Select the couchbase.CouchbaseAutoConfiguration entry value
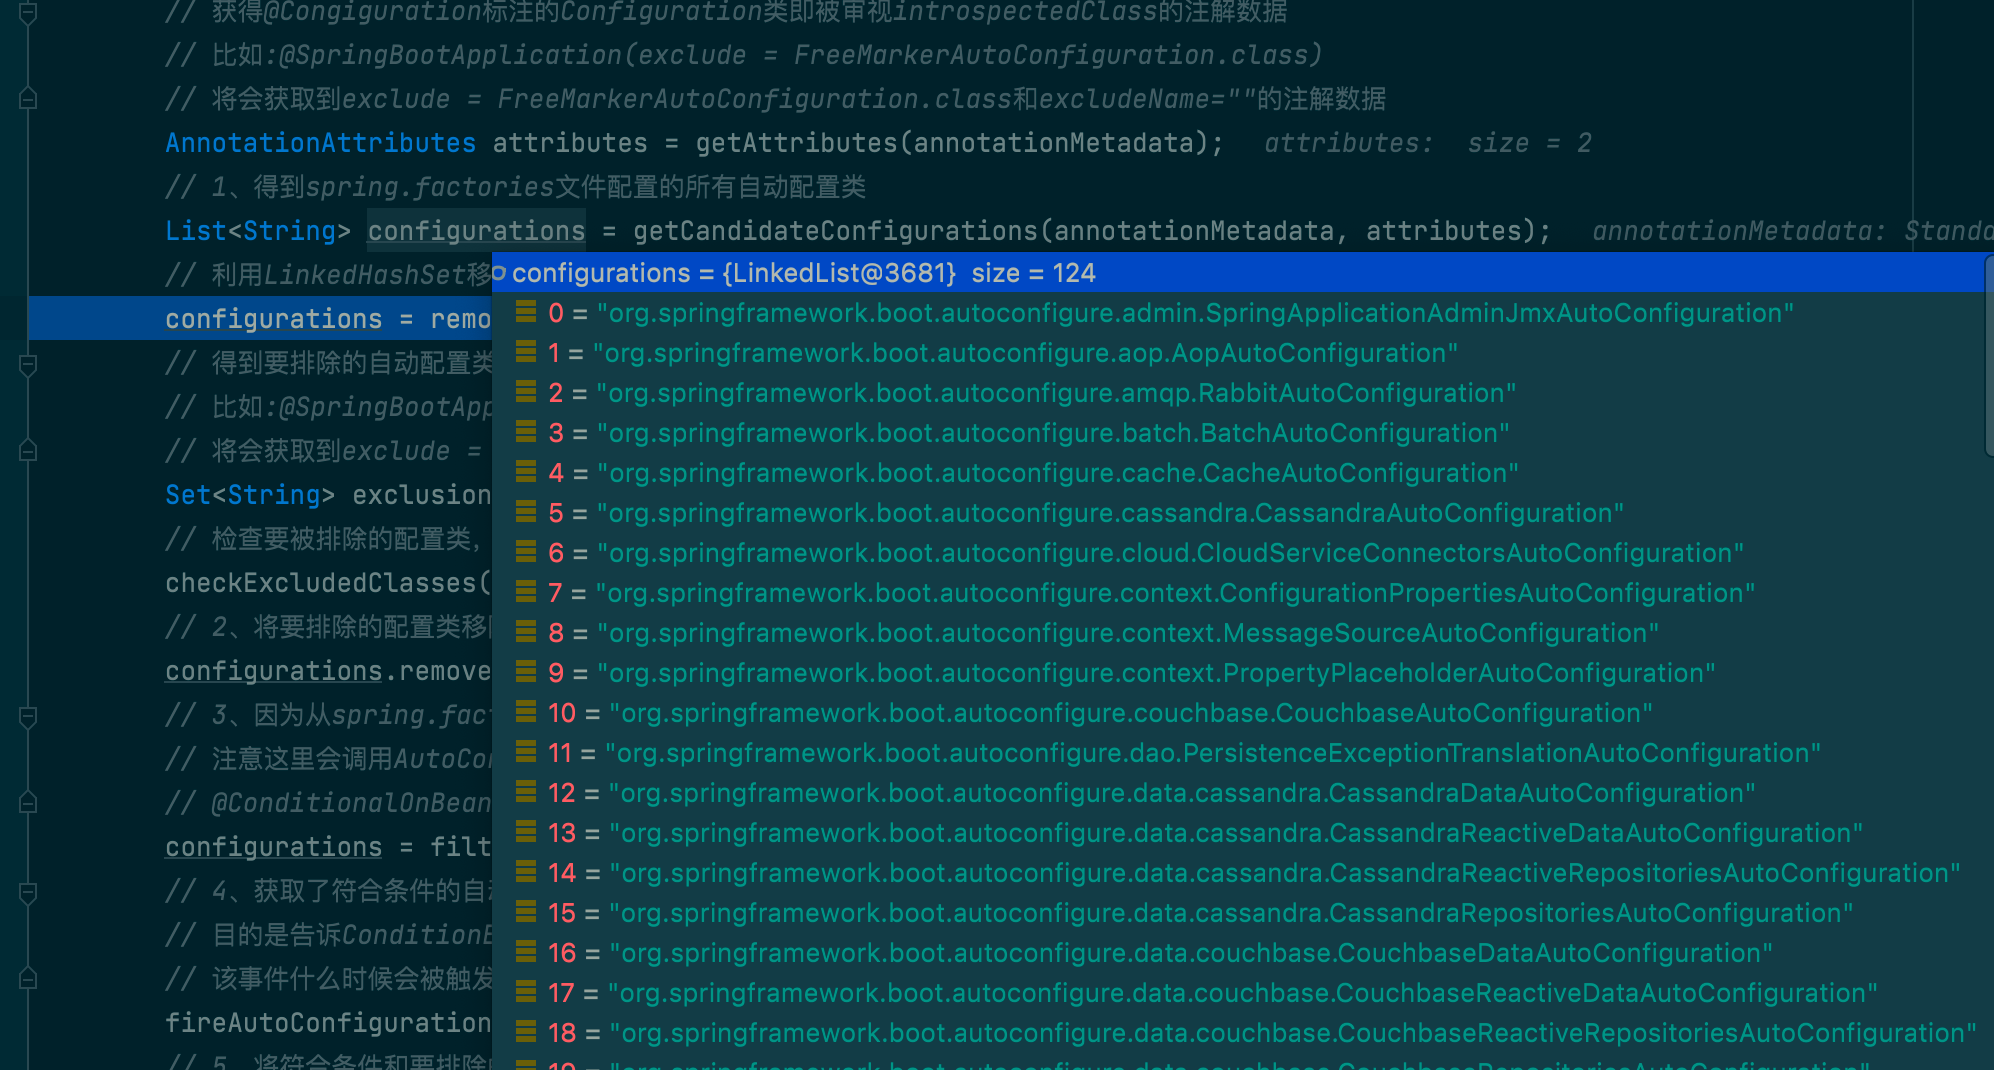The height and width of the screenshot is (1070, 1994). click(1131, 713)
